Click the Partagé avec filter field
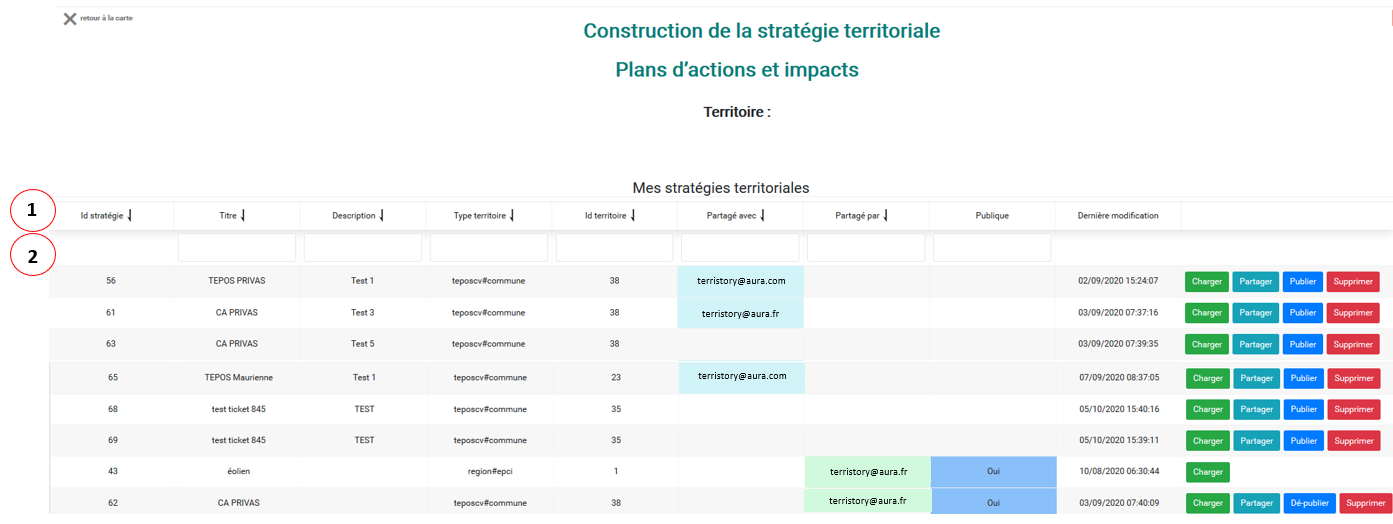The width and height of the screenshot is (1393, 524). pyautogui.click(x=740, y=248)
